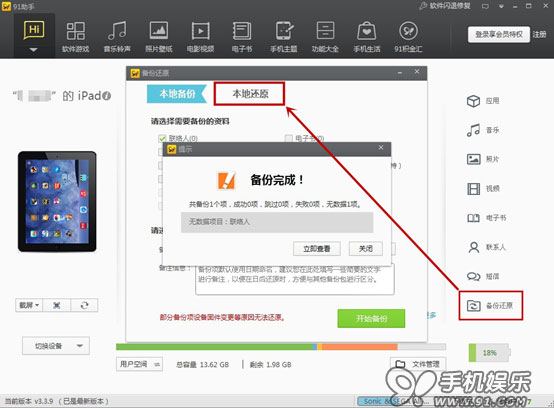Open the Hi home icon
Viewport: 554px width, 408px height.
pyautogui.click(x=34, y=30)
